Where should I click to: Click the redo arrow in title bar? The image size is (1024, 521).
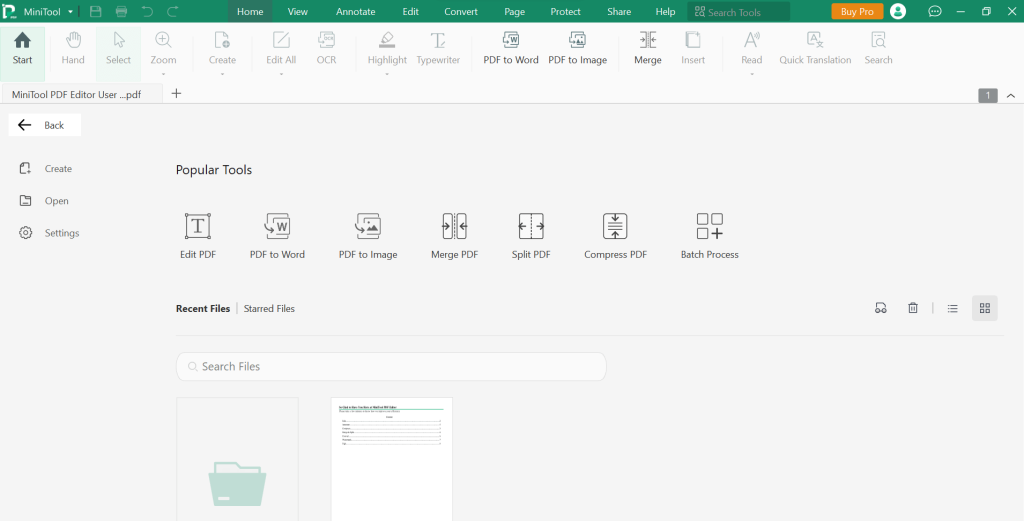coord(172,12)
